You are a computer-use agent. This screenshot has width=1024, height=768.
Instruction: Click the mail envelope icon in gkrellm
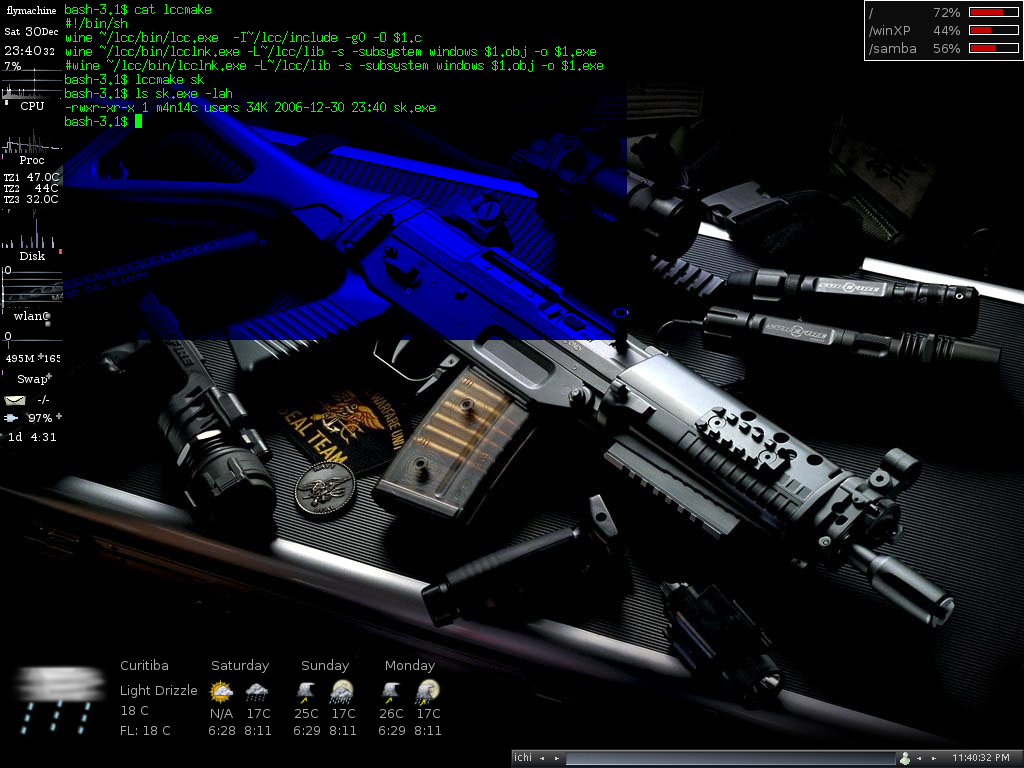pos(14,400)
